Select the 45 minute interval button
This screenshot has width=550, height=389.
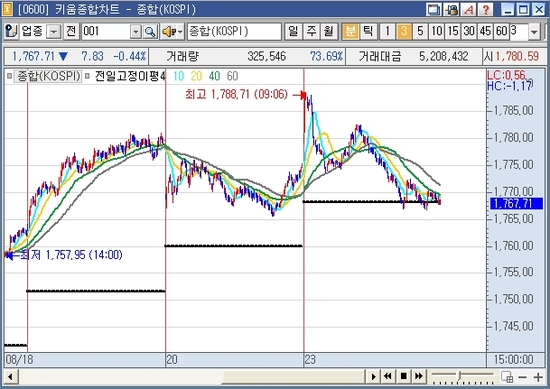485,32
